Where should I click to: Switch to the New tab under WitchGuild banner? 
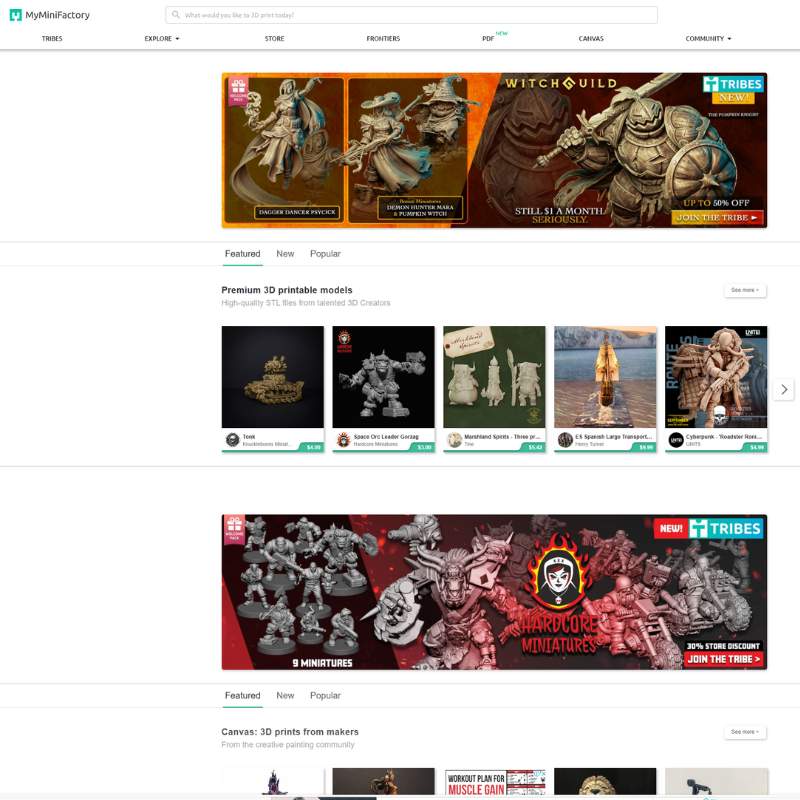[x=285, y=254]
